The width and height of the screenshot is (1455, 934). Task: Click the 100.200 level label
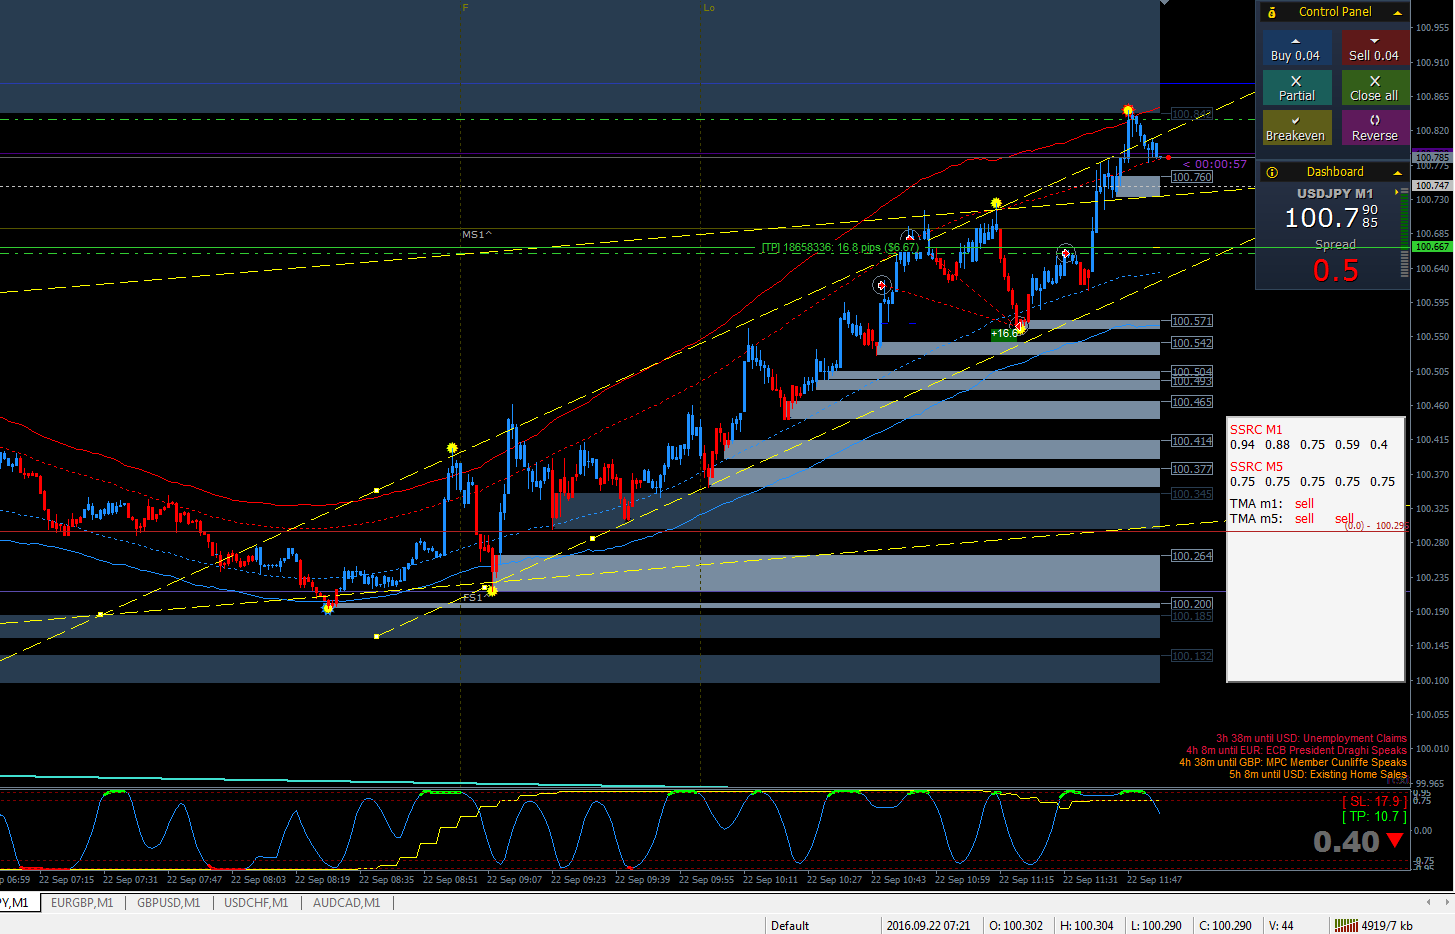1191,604
